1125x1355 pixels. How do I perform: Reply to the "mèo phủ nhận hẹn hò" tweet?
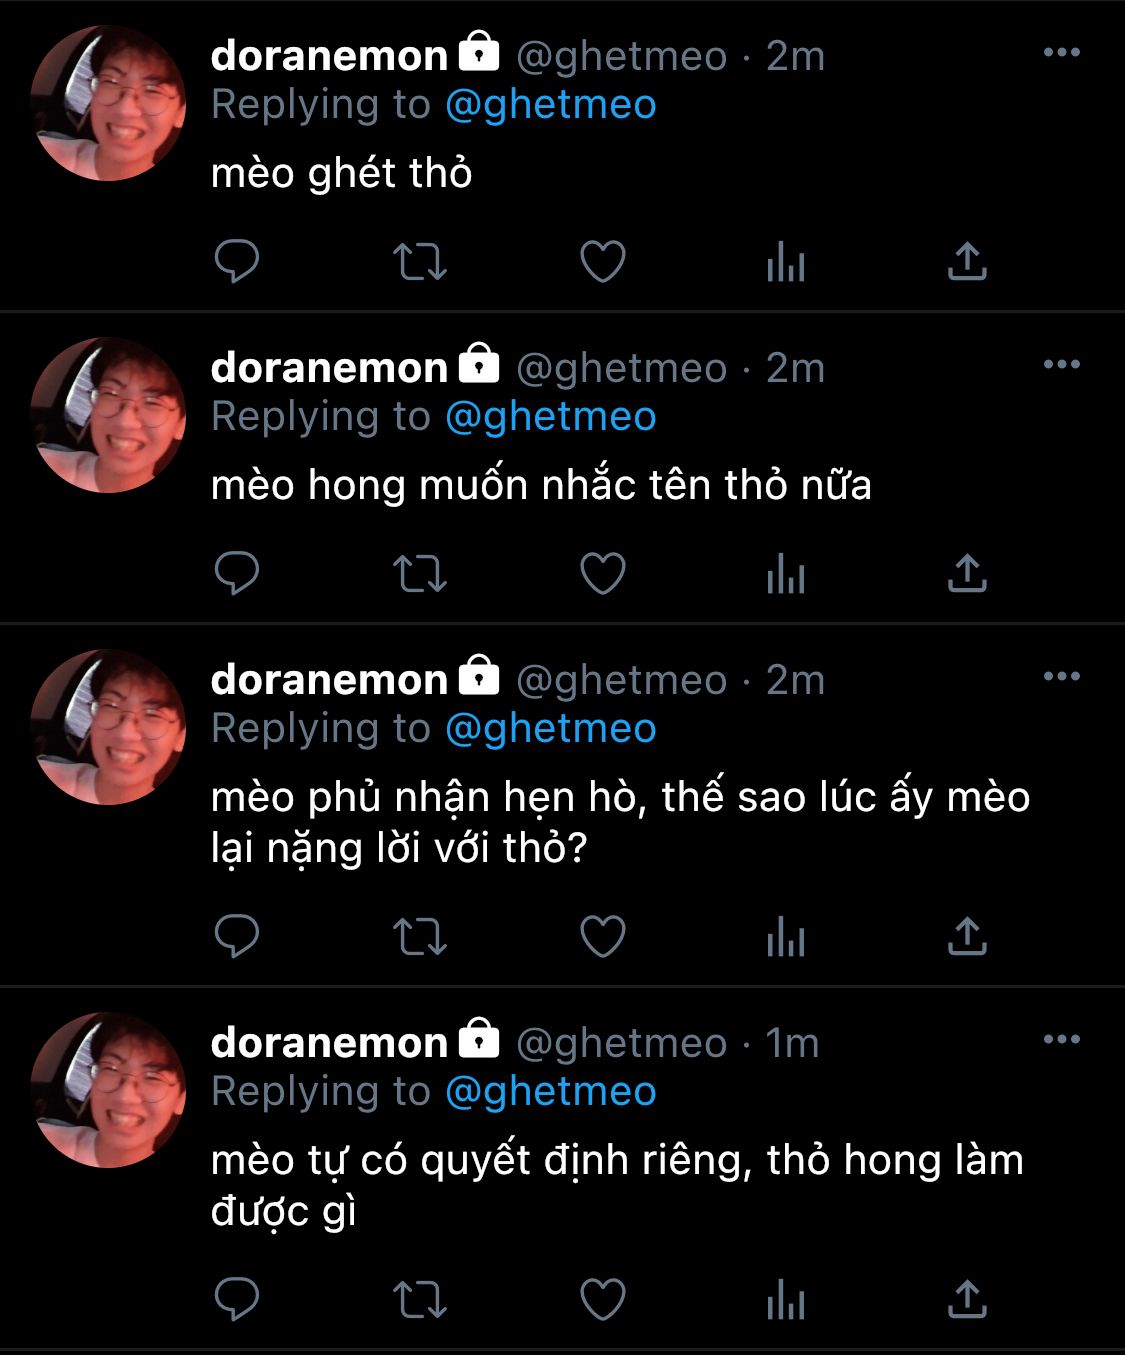point(237,937)
